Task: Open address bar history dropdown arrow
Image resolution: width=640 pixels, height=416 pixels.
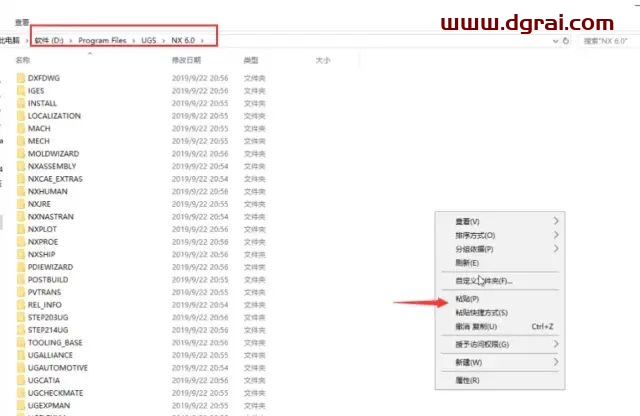Action: 555,41
